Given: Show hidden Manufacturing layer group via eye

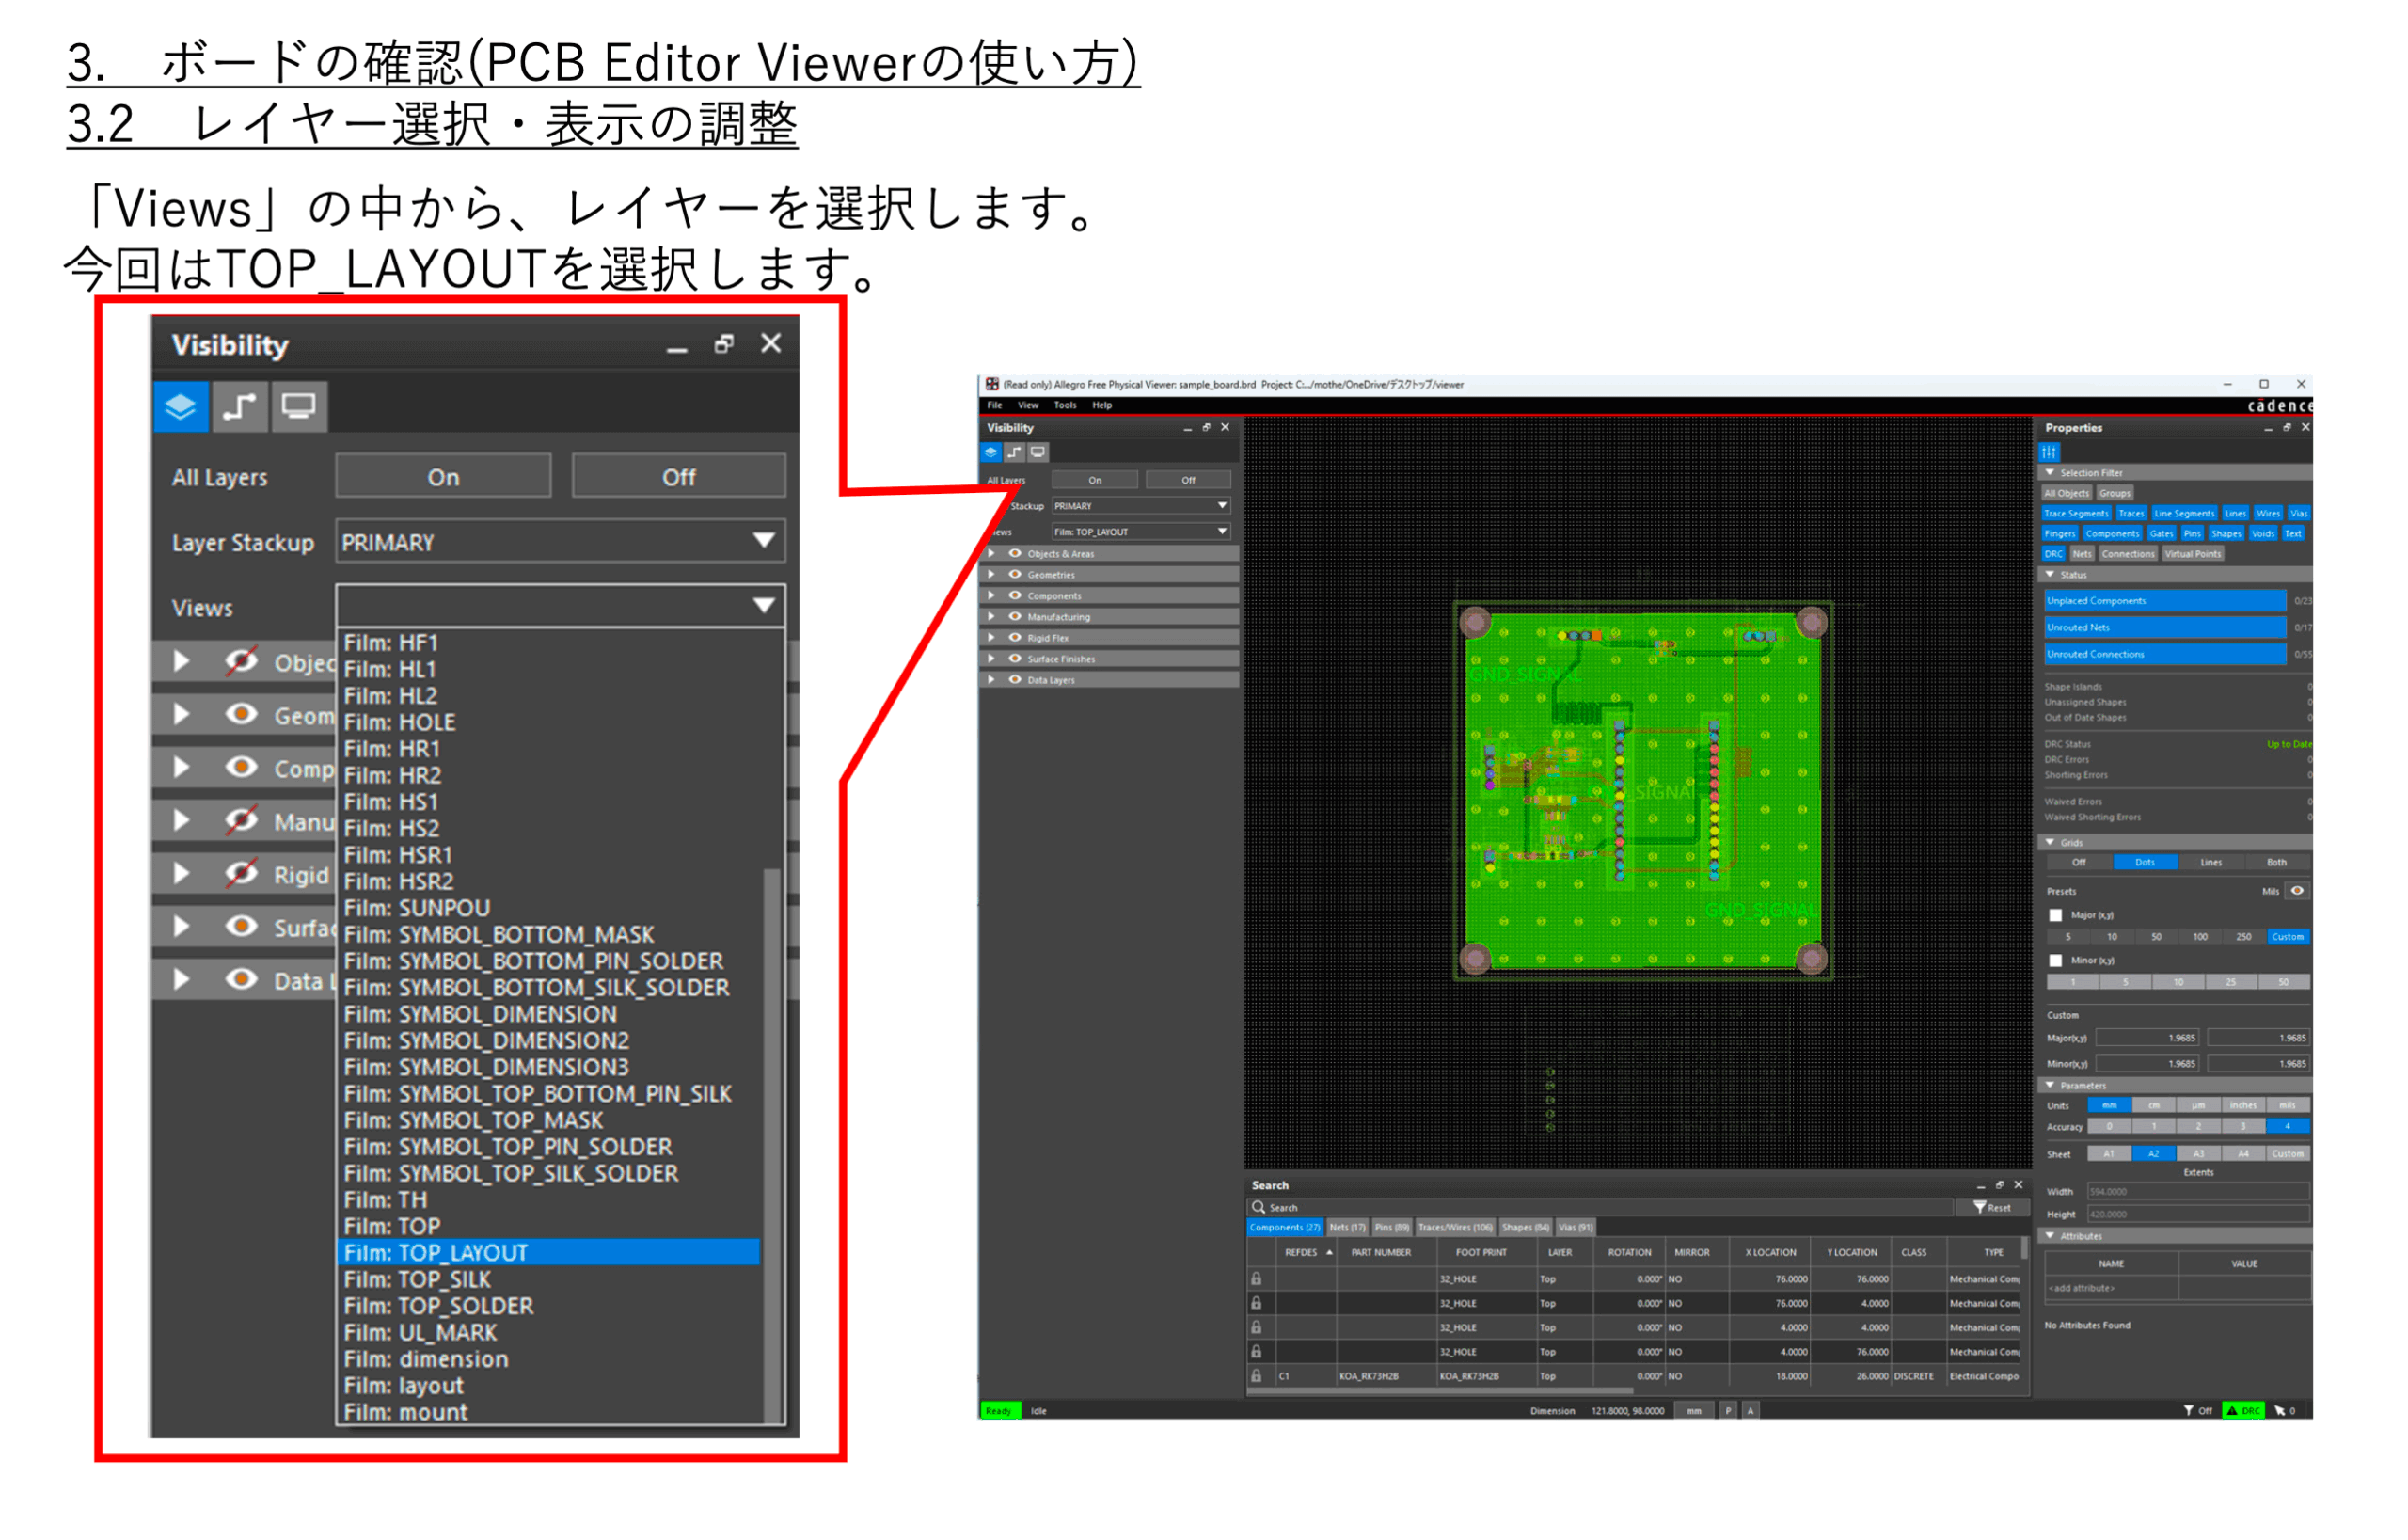Looking at the screenshot, I should (x=240, y=820).
